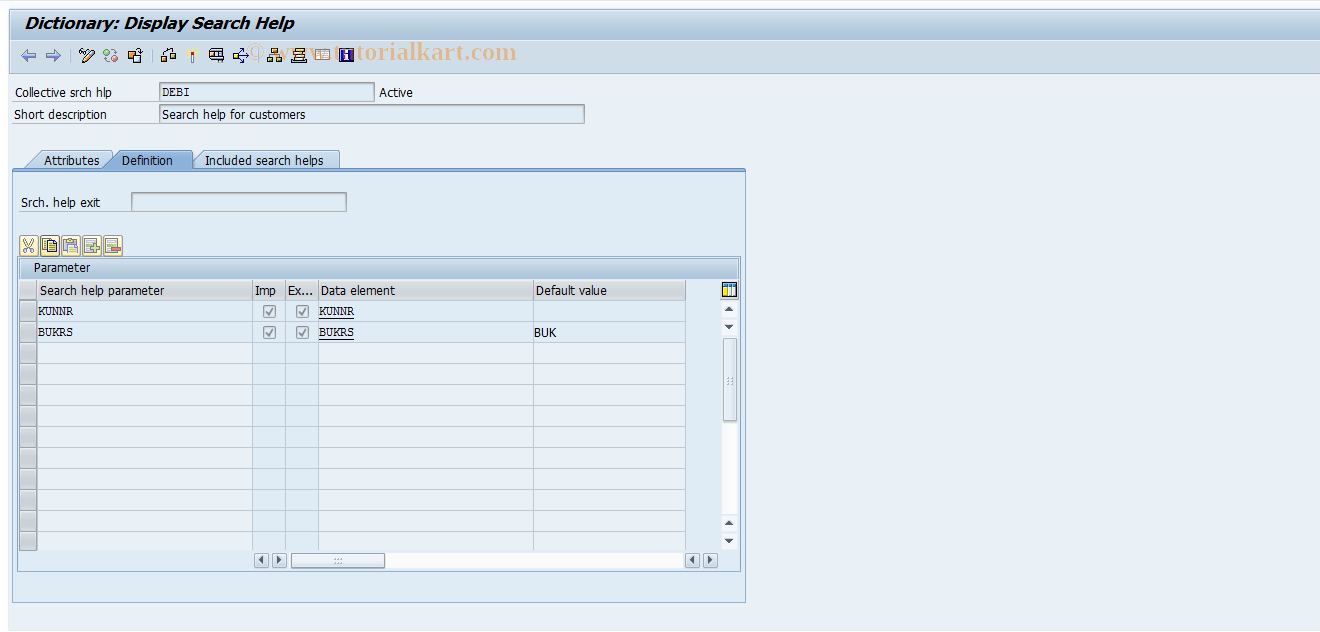Click the Short description field

tap(372, 114)
